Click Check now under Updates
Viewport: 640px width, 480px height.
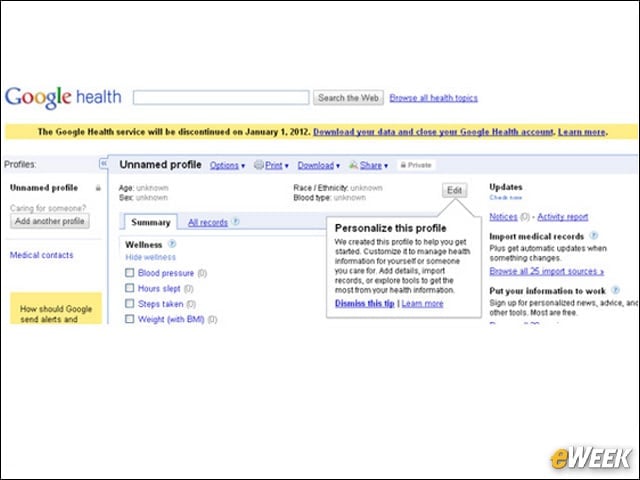506,198
